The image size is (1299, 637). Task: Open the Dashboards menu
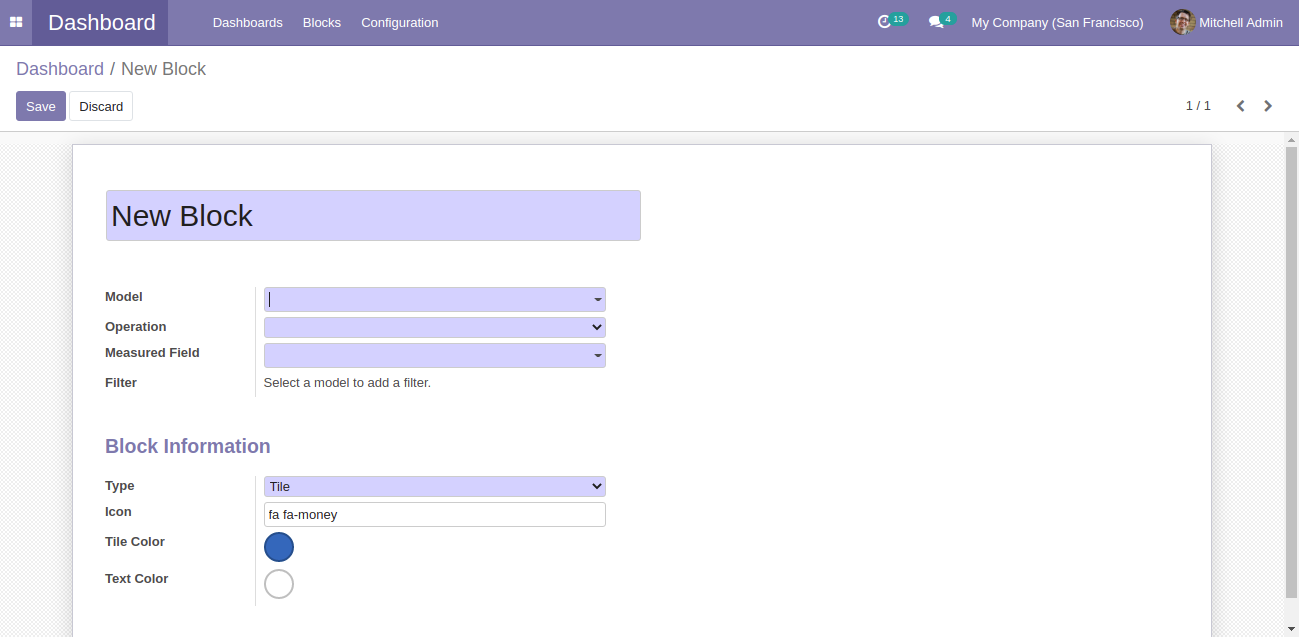pyautogui.click(x=248, y=22)
